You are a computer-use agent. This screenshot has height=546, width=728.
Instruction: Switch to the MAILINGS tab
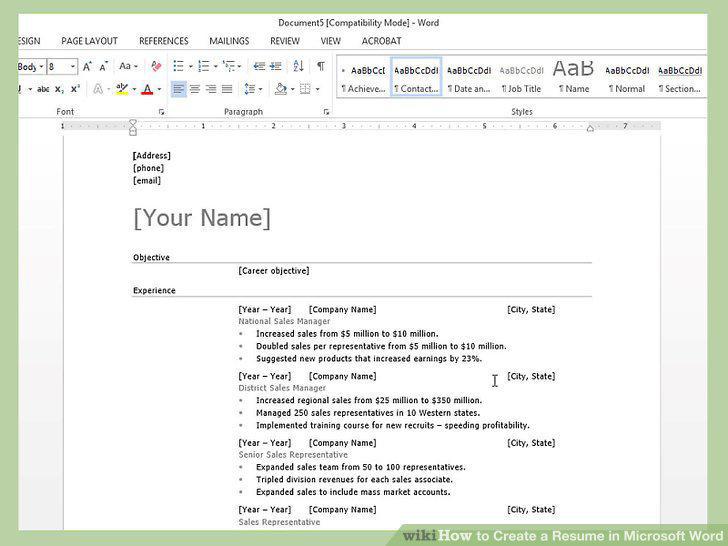coord(229,41)
